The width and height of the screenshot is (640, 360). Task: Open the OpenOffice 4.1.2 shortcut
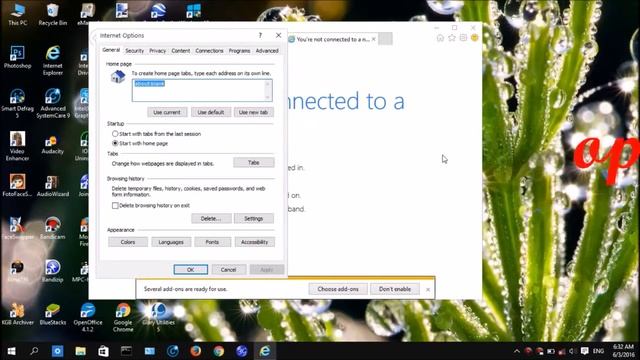pos(88,317)
